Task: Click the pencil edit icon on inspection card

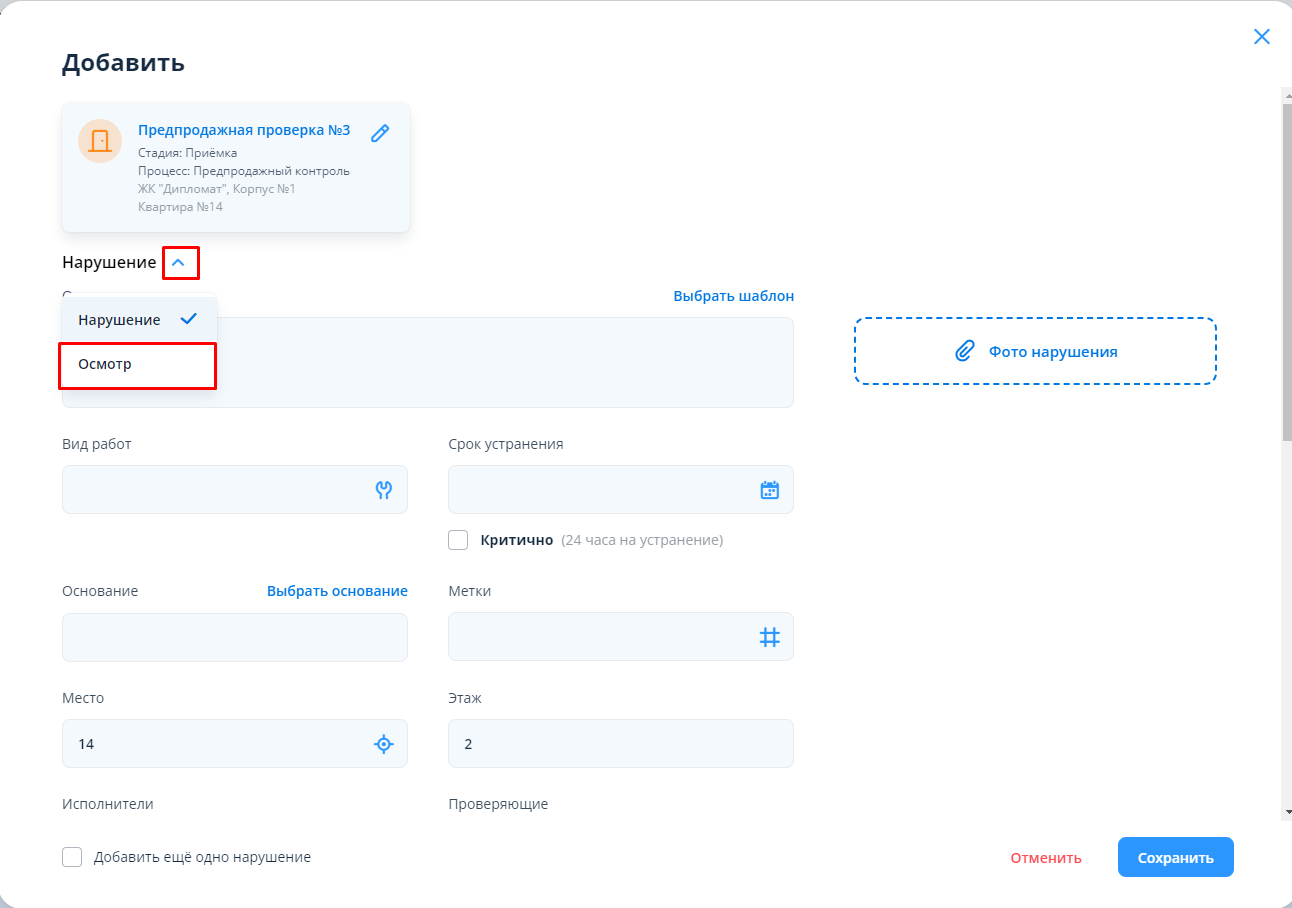Action: click(x=380, y=133)
